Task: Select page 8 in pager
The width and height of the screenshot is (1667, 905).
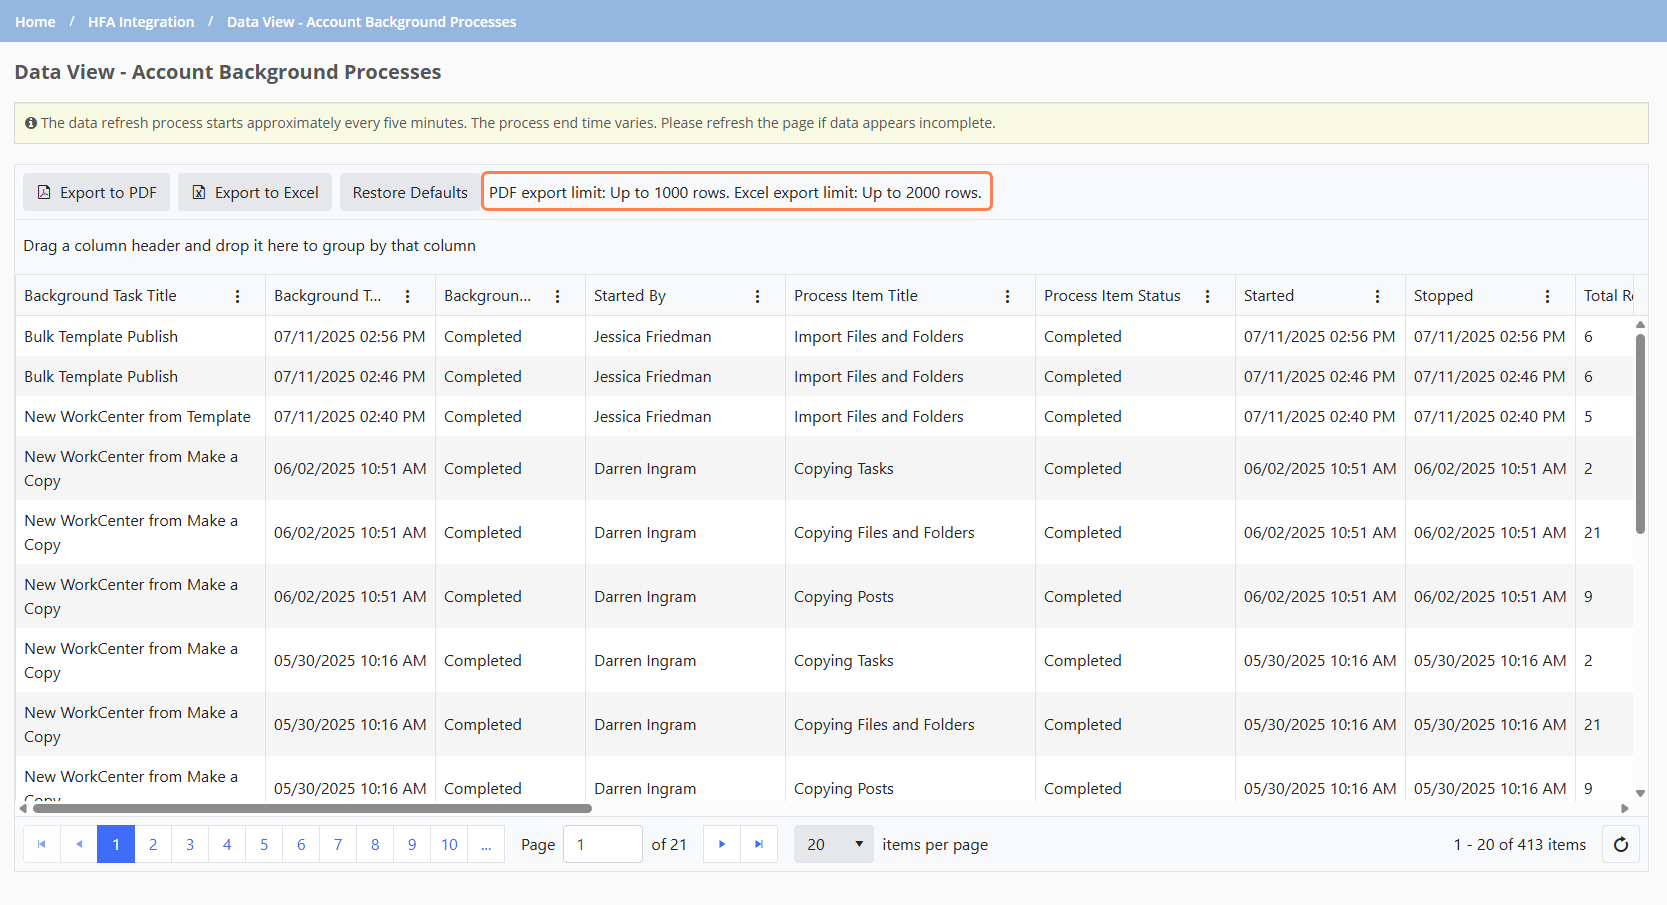Action: pyautogui.click(x=375, y=844)
